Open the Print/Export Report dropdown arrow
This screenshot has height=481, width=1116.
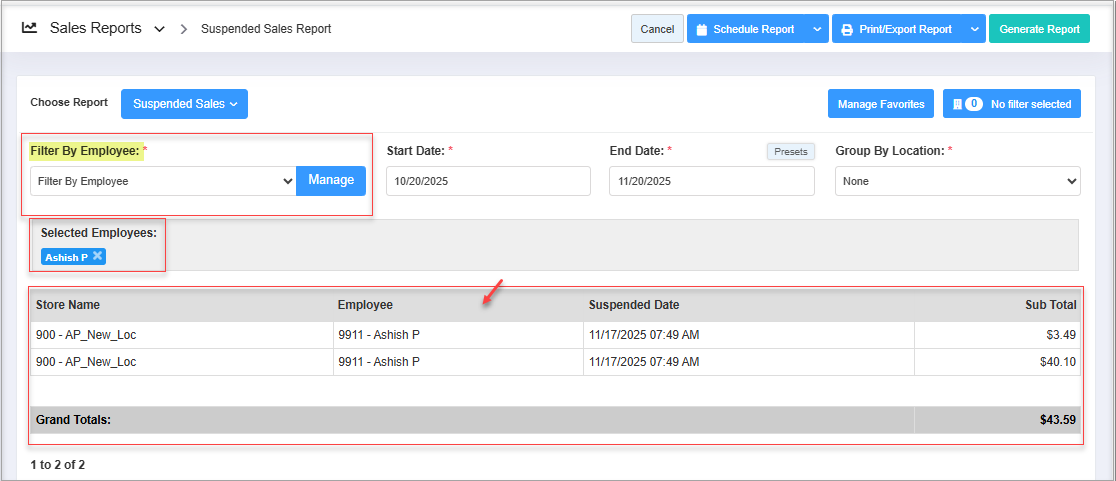click(974, 29)
